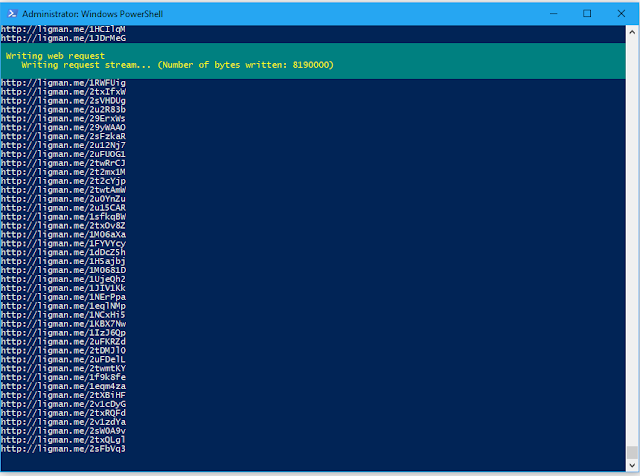Screen dimensions: 640x476
Task: Click the URL ending in 1MO6aXa
Action: tap(63, 235)
